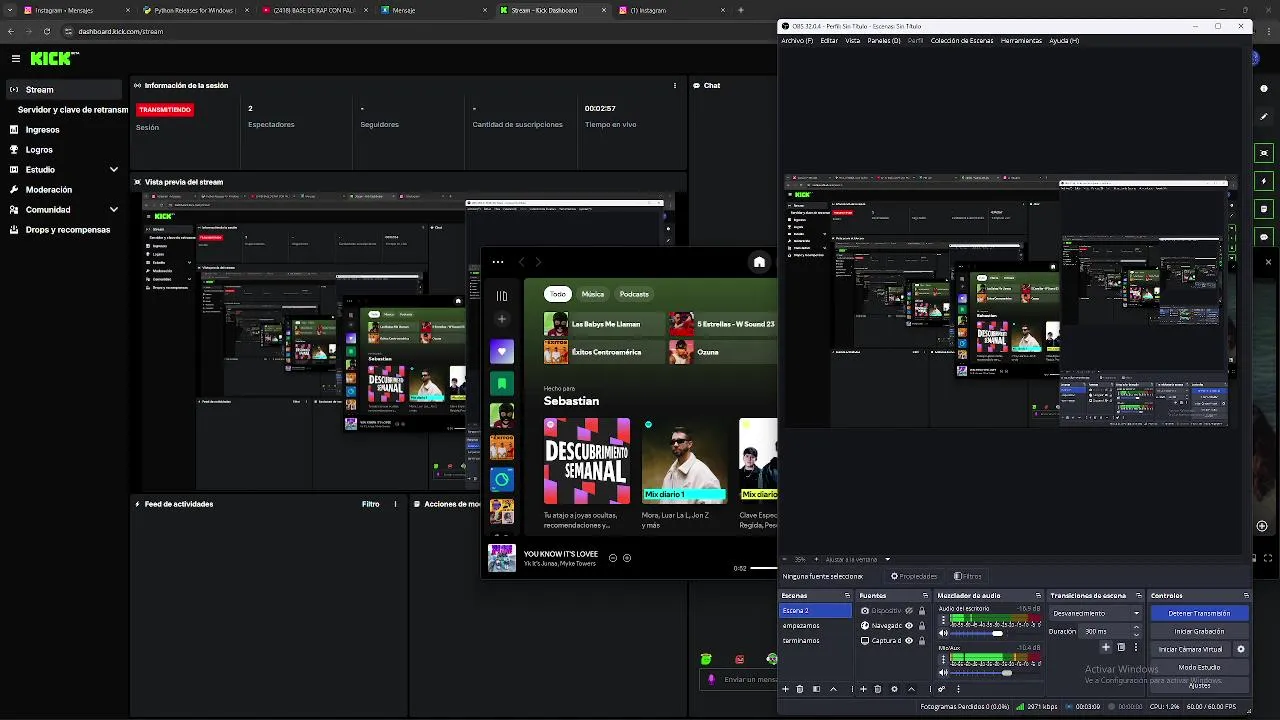The width and height of the screenshot is (1280, 720).
Task: Add a new source in Fuentes panel
Action: click(863, 689)
